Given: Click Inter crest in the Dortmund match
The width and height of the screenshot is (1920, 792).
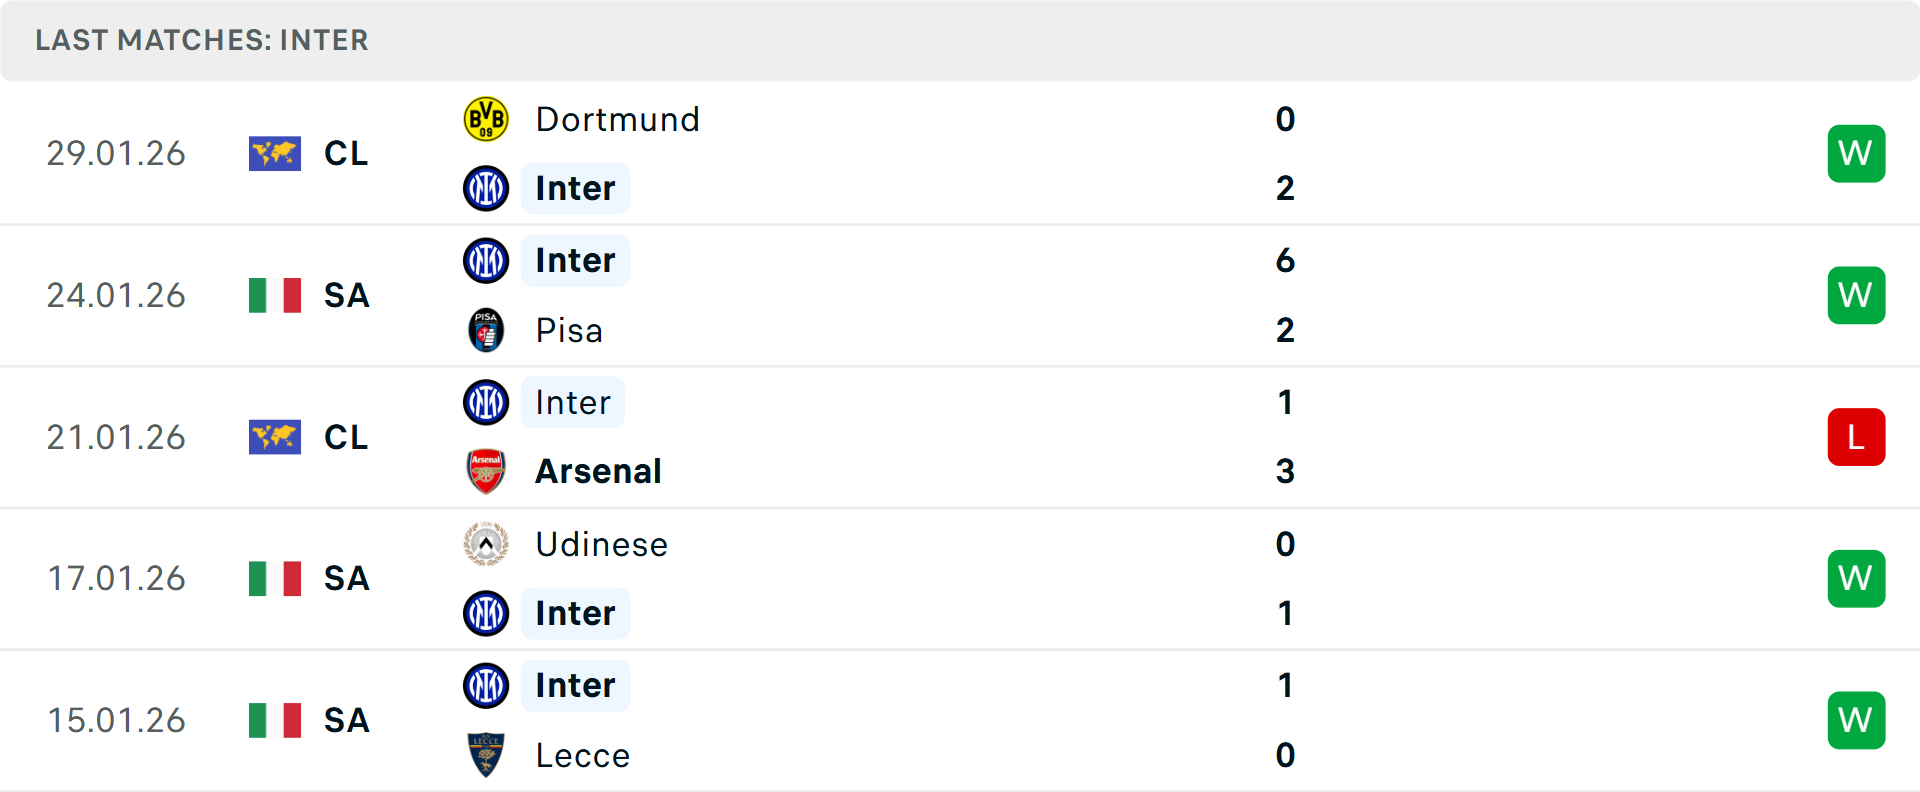Looking at the screenshot, I should tap(486, 188).
